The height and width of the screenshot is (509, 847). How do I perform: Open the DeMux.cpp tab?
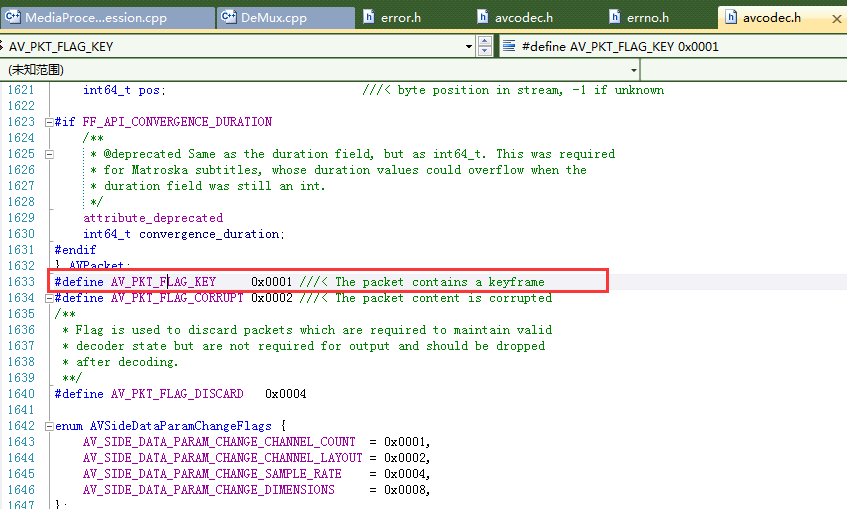pyautogui.click(x=286, y=18)
